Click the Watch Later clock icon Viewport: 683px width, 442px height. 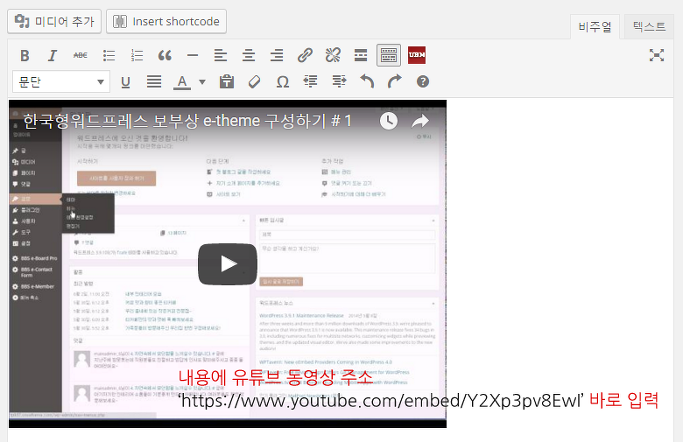[x=389, y=121]
